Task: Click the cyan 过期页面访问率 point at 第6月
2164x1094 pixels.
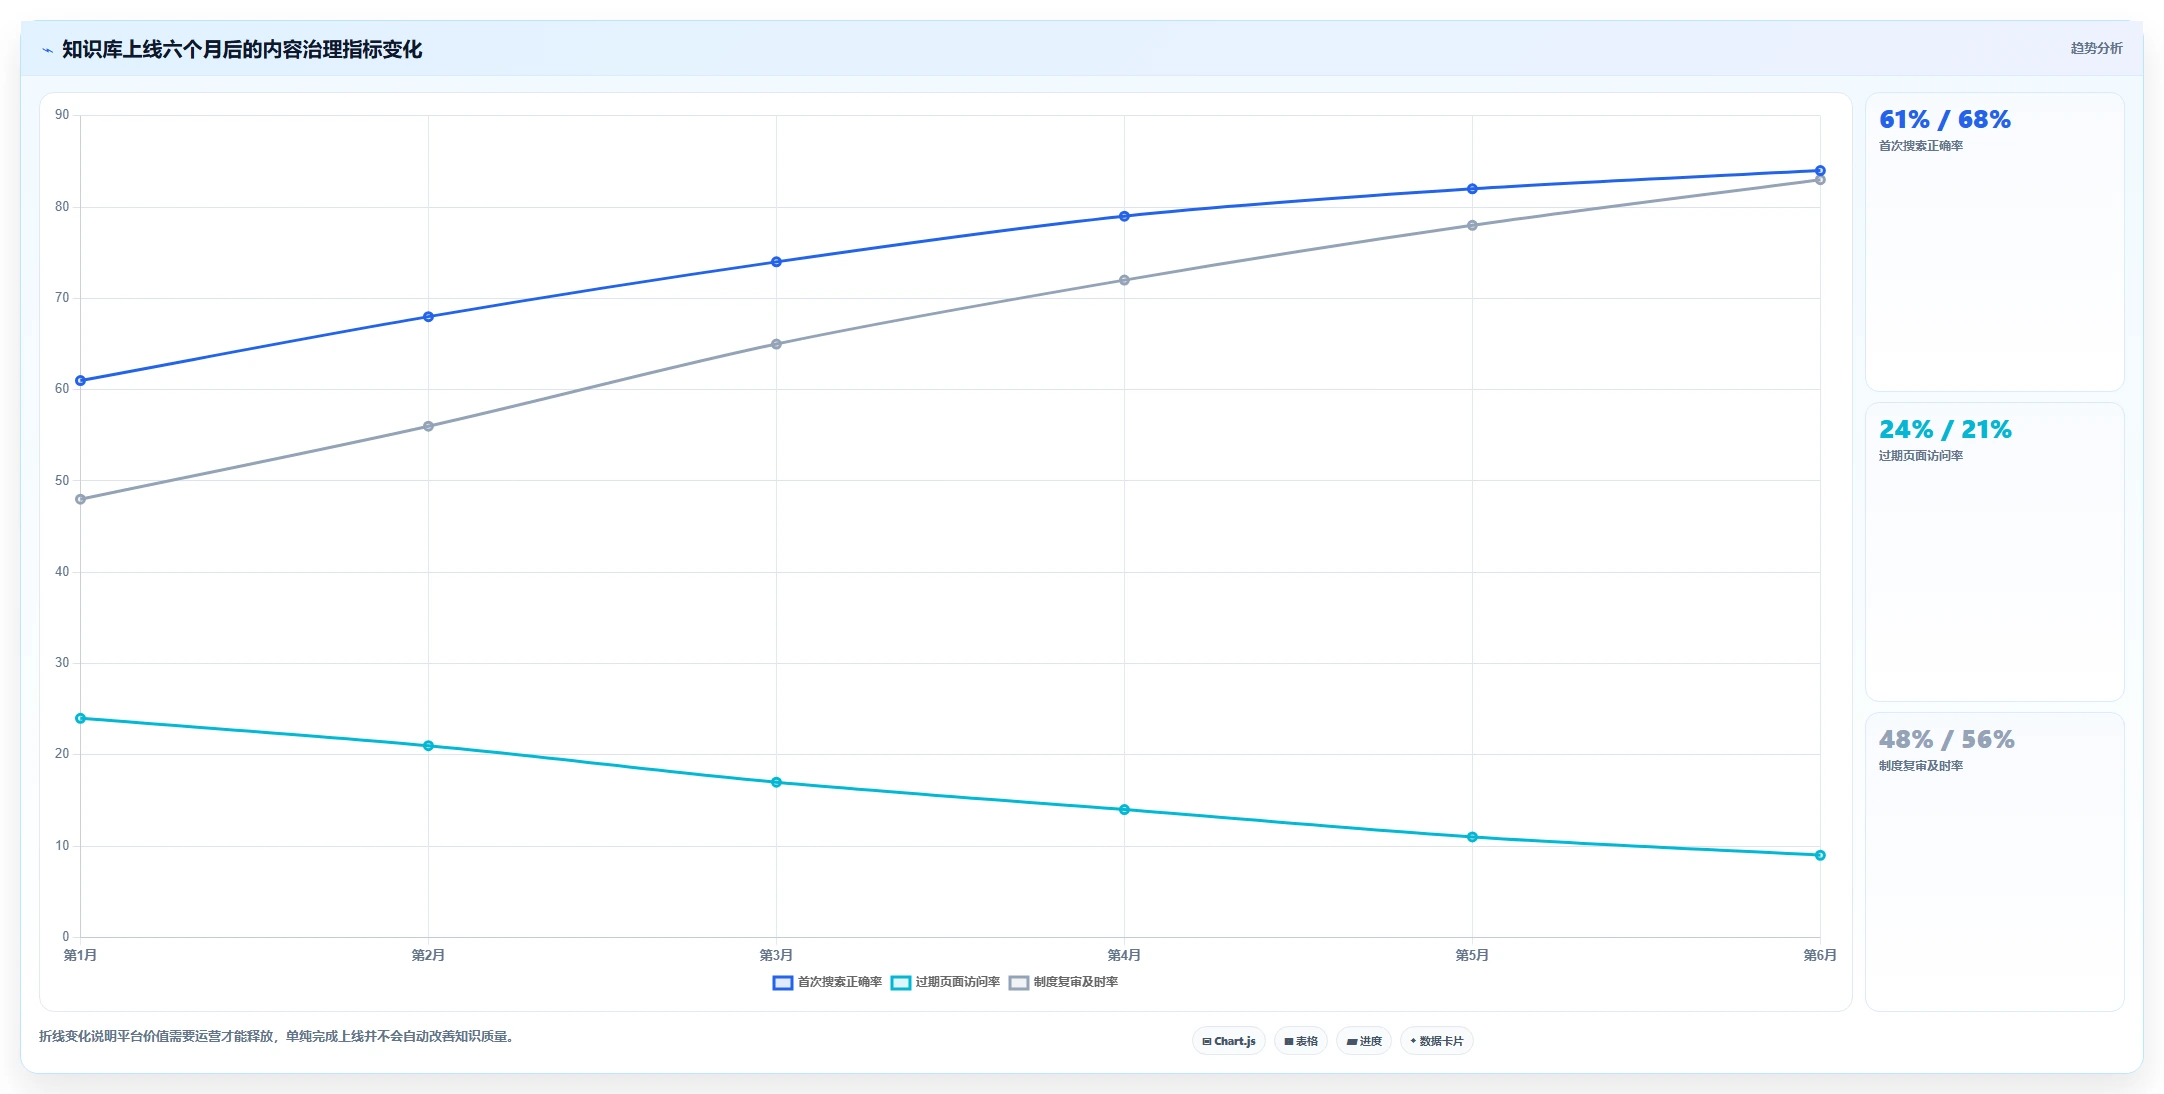Action: pyautogui.click(x=1820, y=855)
